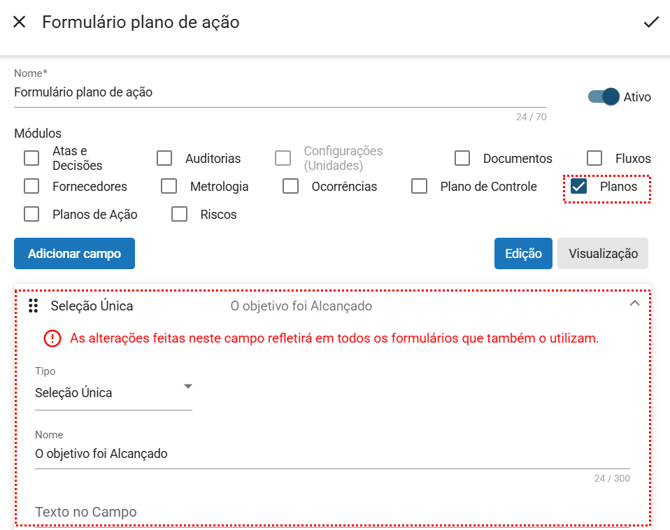Check the Fornecedores checkbox
The image size is (670, 530).
[x=32, y=186]
